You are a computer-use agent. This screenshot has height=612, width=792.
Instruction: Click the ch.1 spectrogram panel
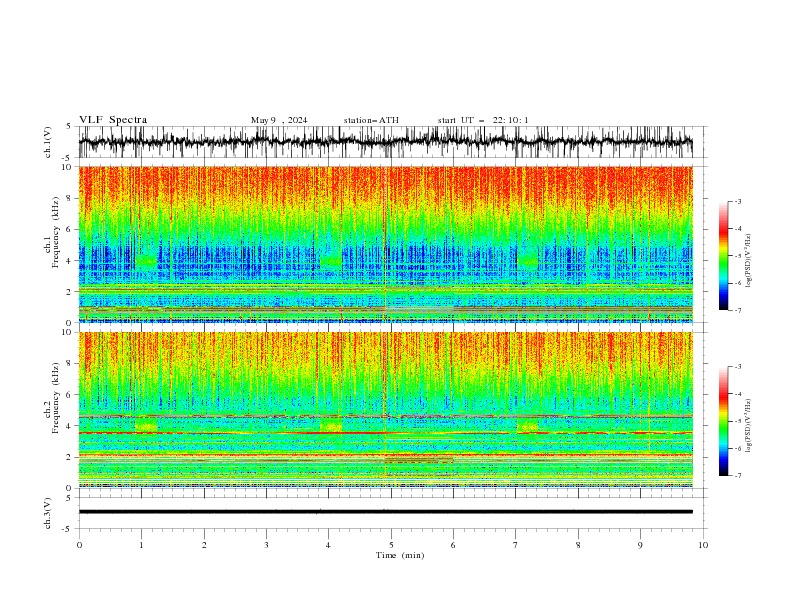(x=385, y=244)
